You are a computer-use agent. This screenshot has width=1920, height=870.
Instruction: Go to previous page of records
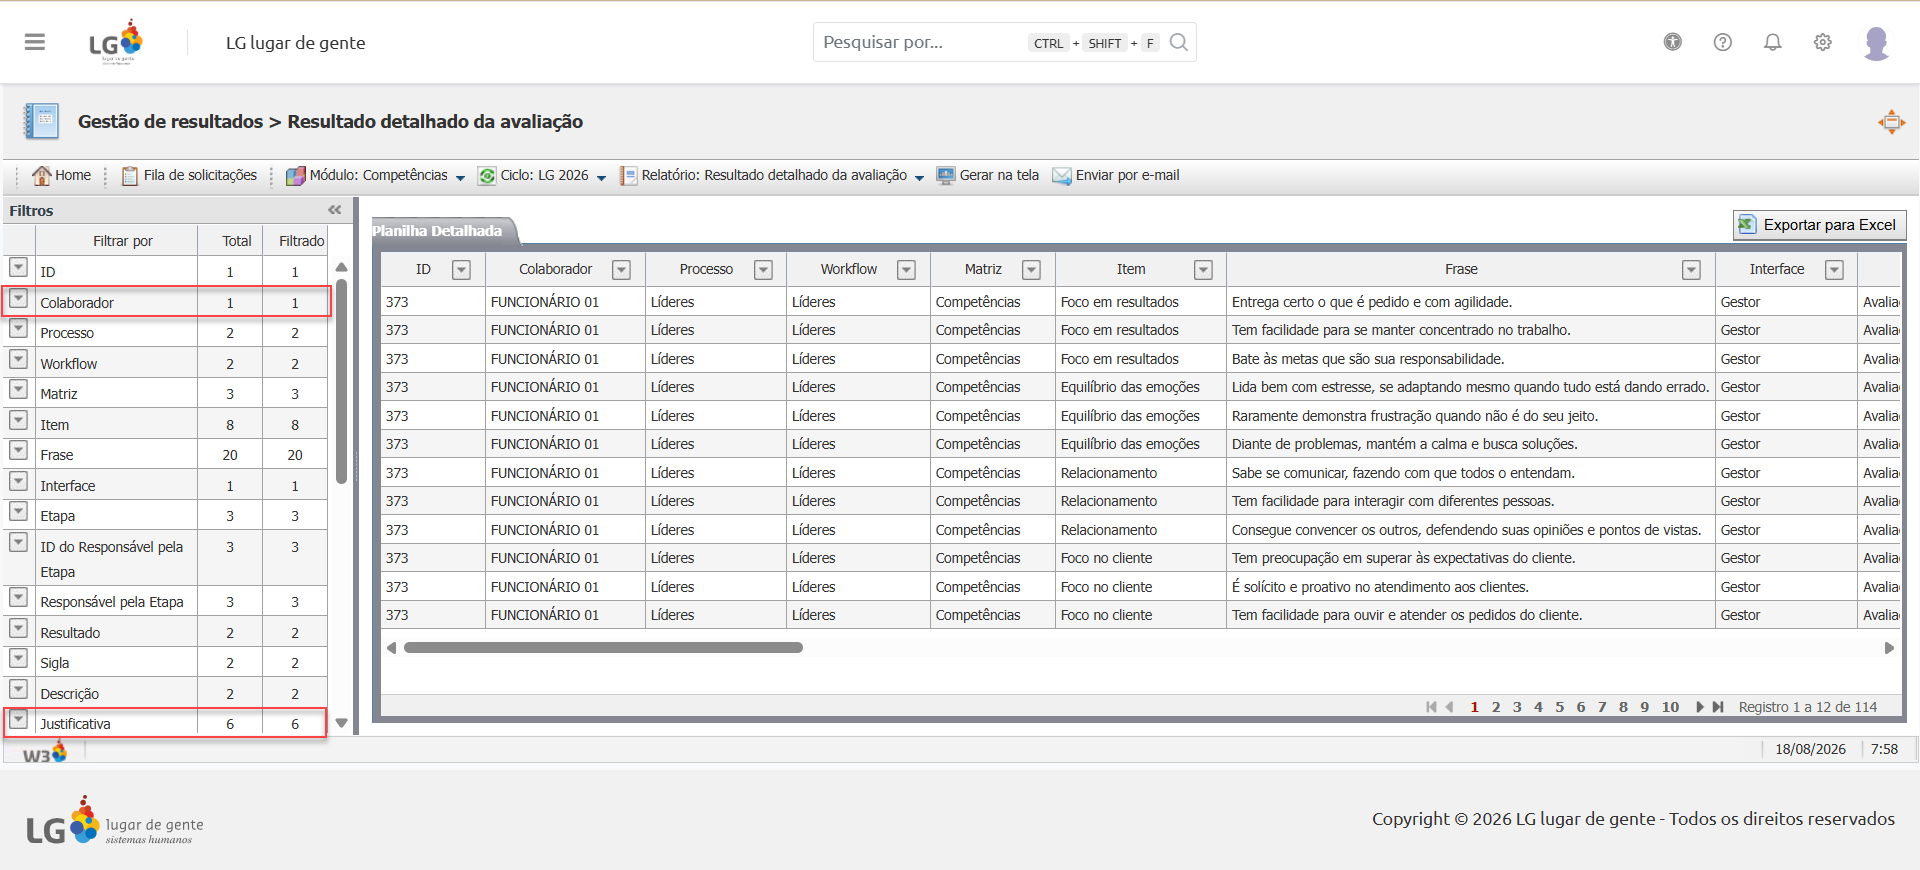(1449, 707)
